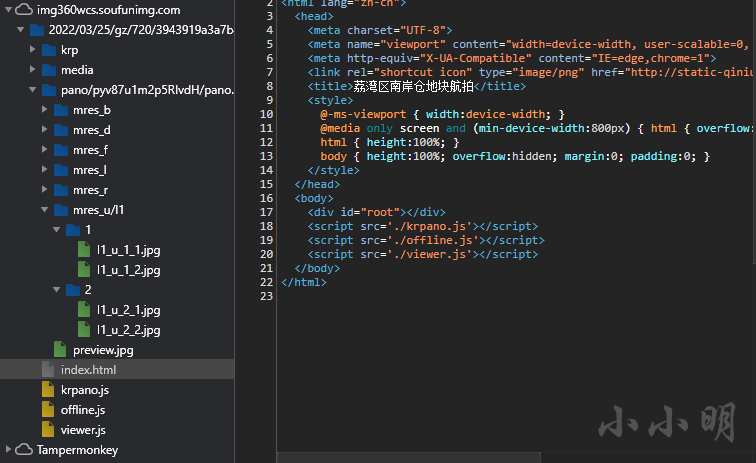Click the green file icon of preview.jpg

click(x=60, y=349)
